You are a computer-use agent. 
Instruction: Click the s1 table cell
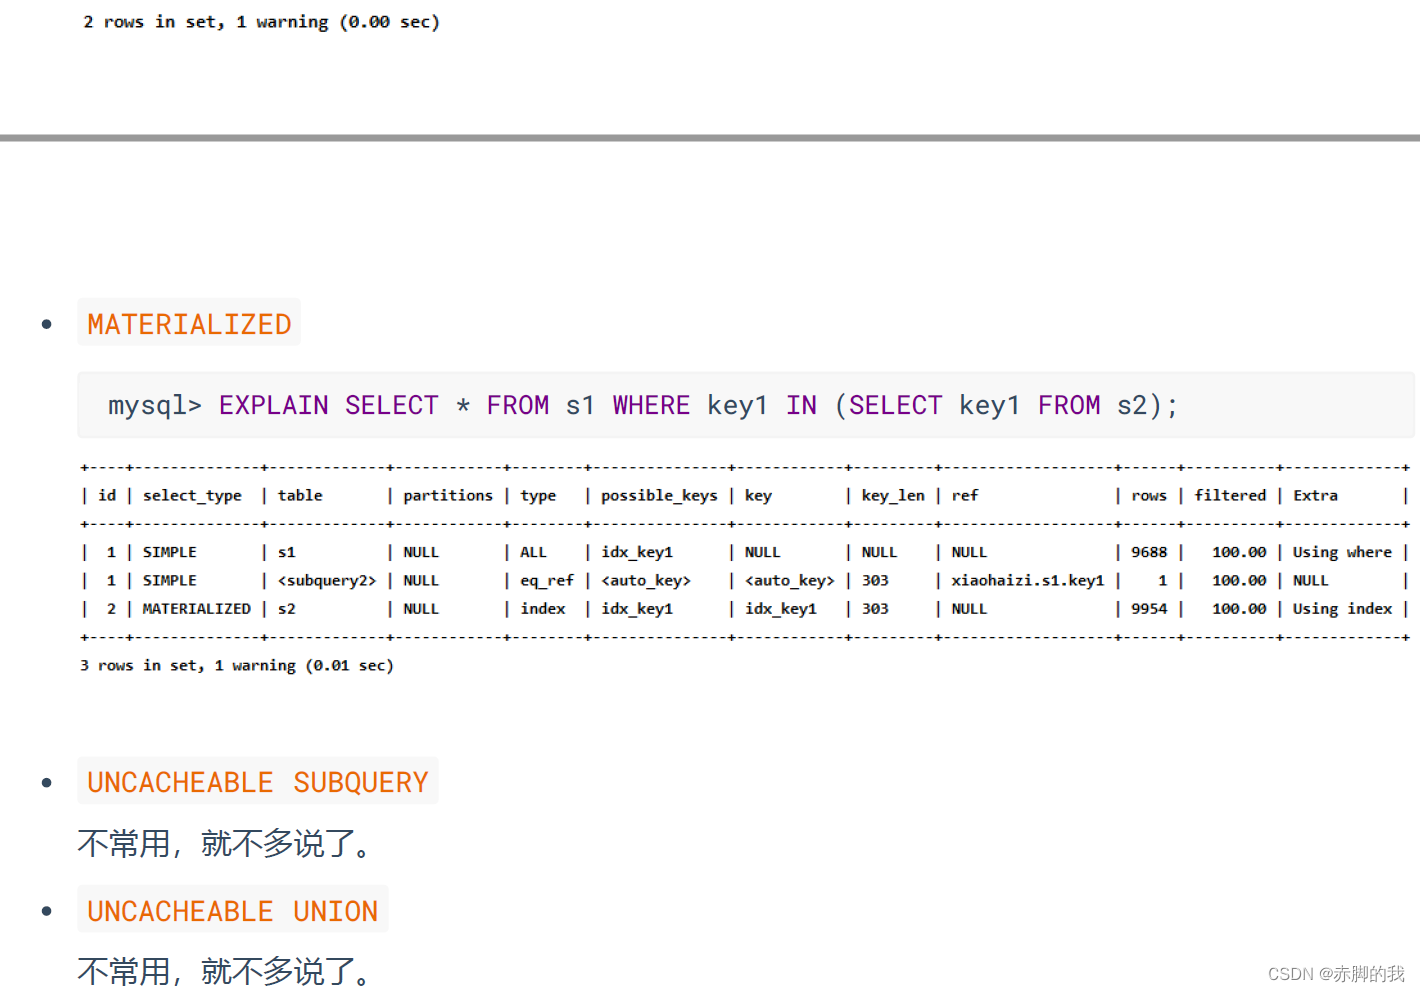[287, 552]
